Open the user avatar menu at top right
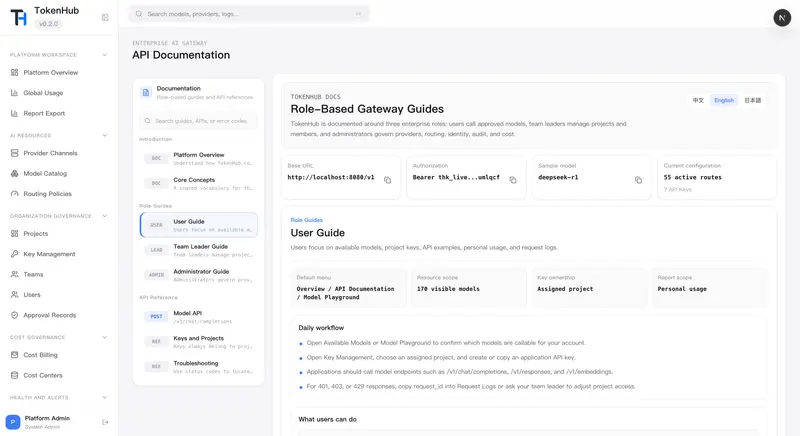800x436 pixels. (782, 18)
